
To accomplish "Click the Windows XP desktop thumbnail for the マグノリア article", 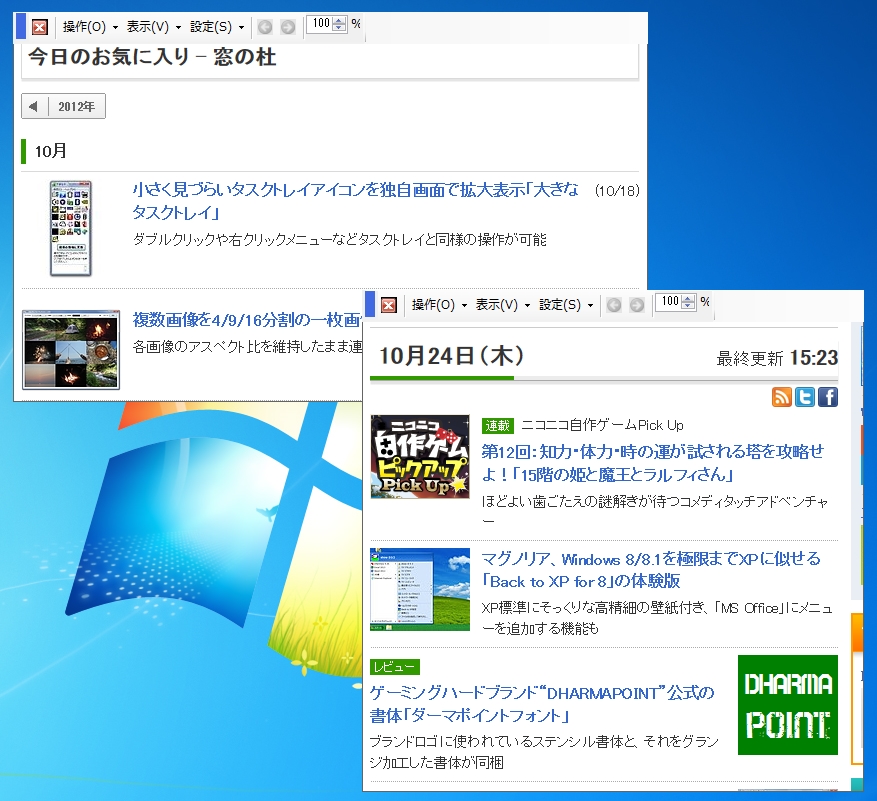I will click(420, 588).
